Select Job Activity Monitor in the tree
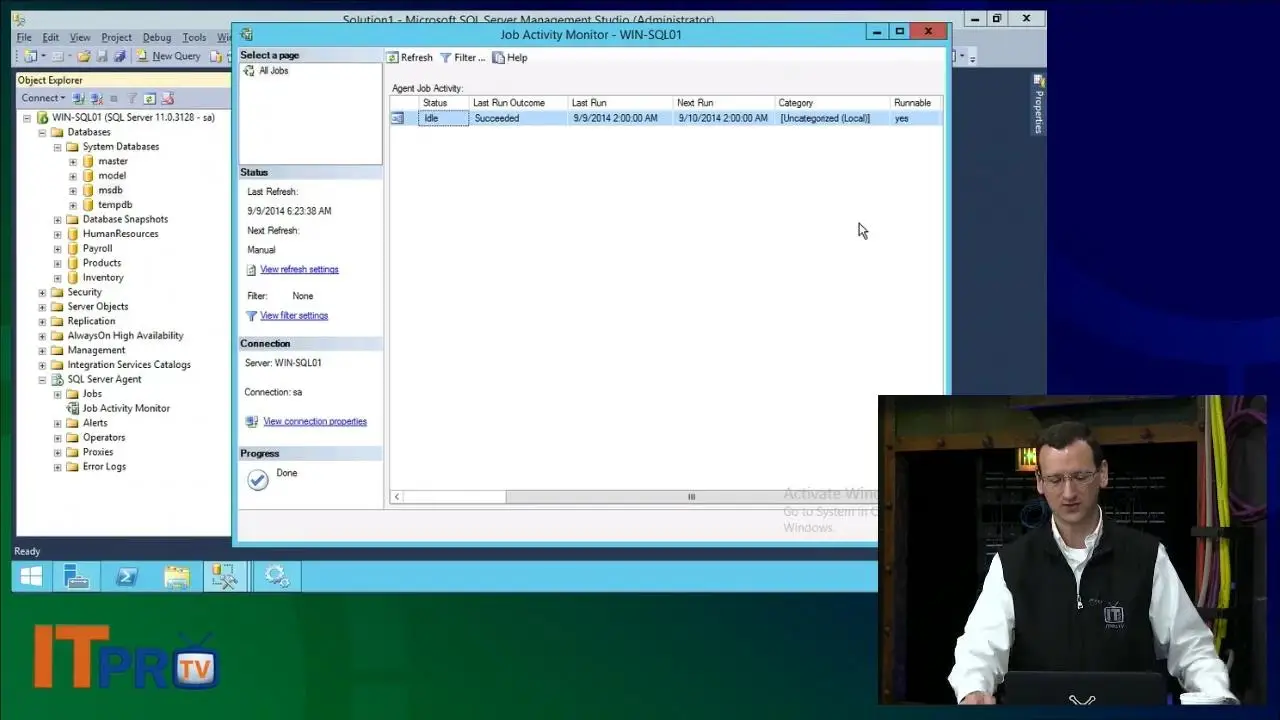Viewport: 1280px width, 720px height. pyautogui.click(x=126, y=409)
